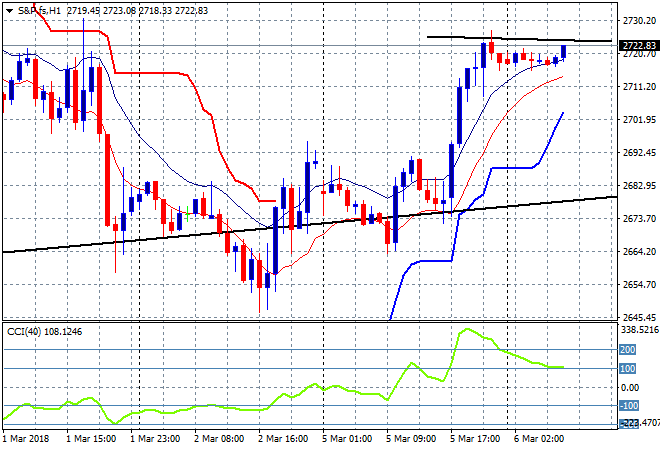
Task: Click the CCI 200 level label
Action: coord(627,350)
